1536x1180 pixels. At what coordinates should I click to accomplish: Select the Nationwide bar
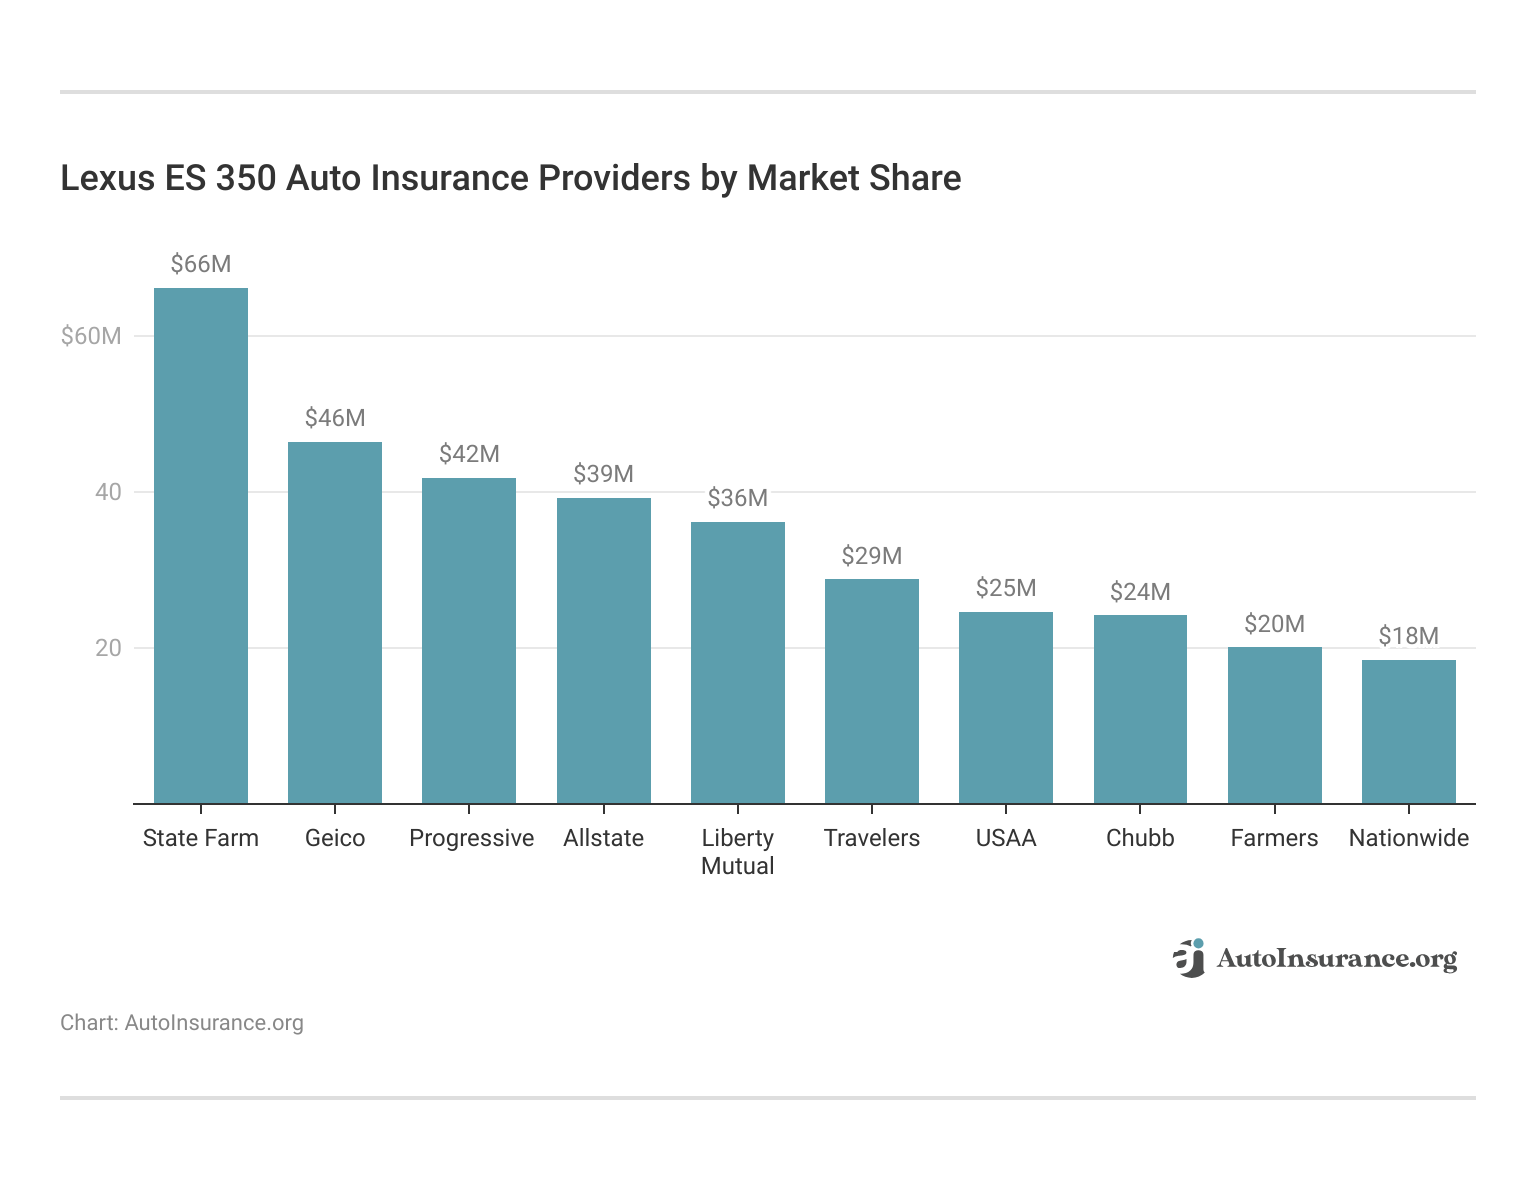1409,732
